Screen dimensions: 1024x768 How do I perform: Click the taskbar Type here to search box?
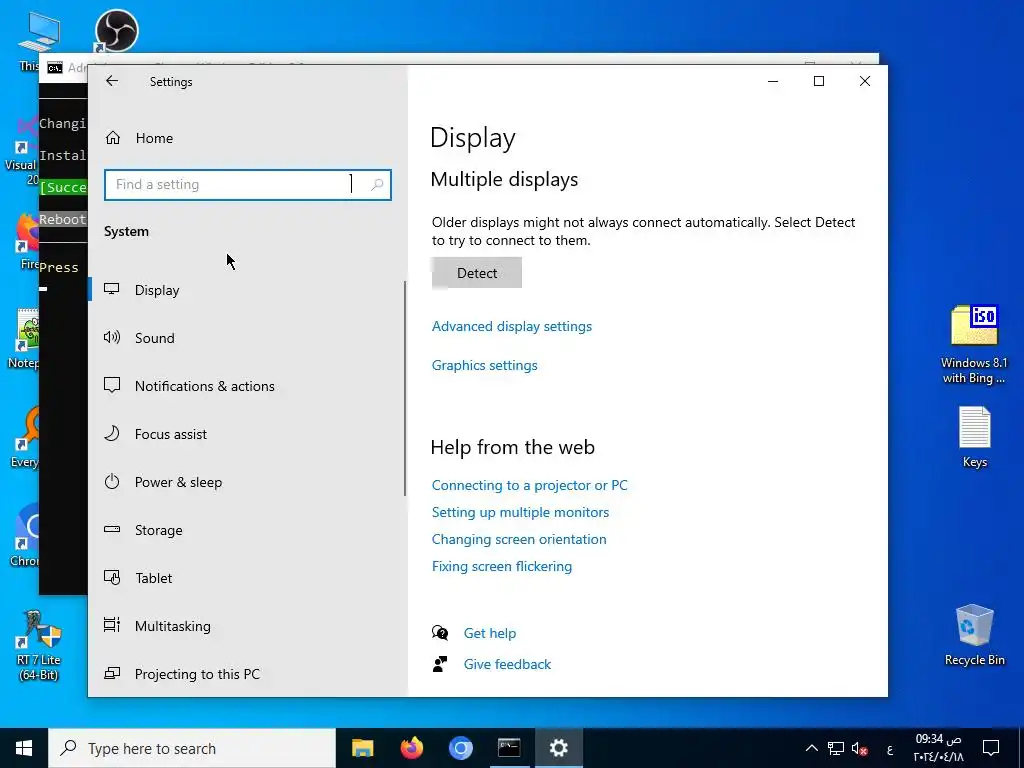point(192,748)
